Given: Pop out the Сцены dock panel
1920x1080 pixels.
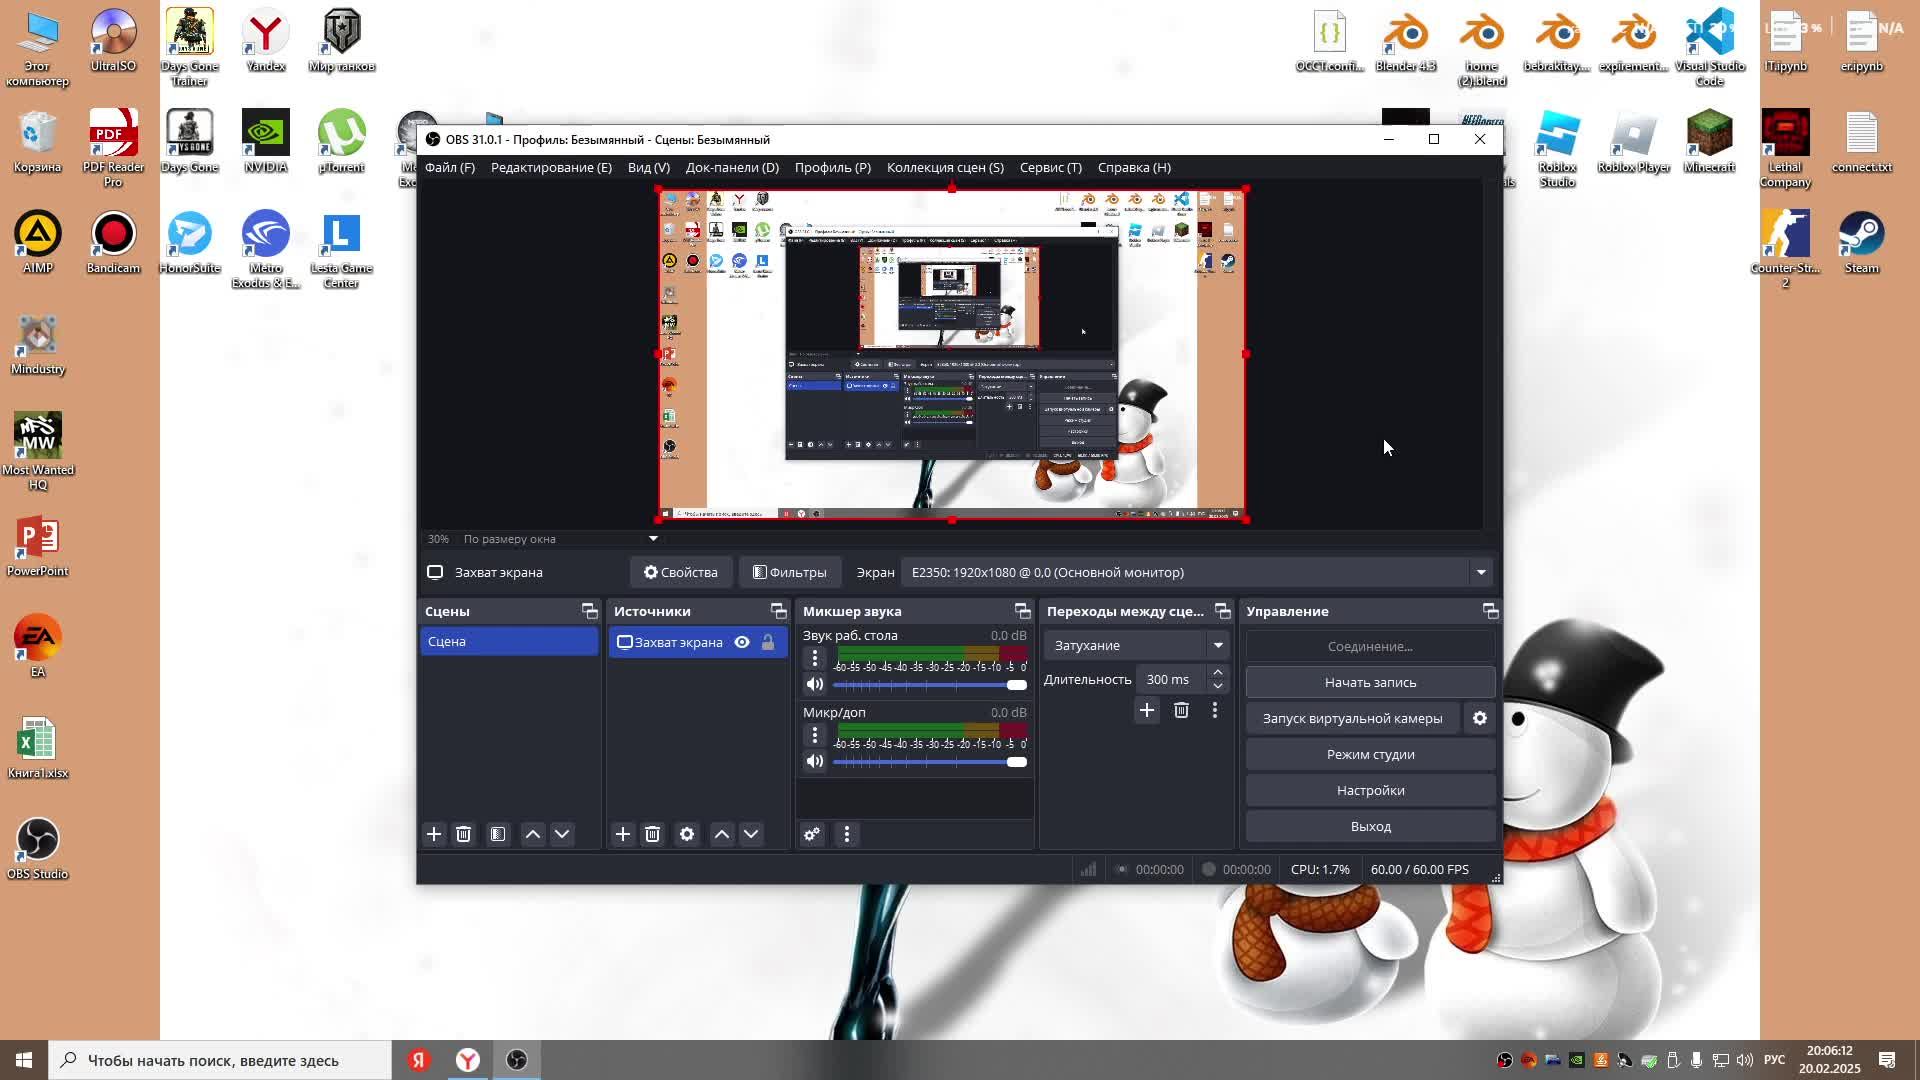Looking at the screenshot, I should [590, 611].
